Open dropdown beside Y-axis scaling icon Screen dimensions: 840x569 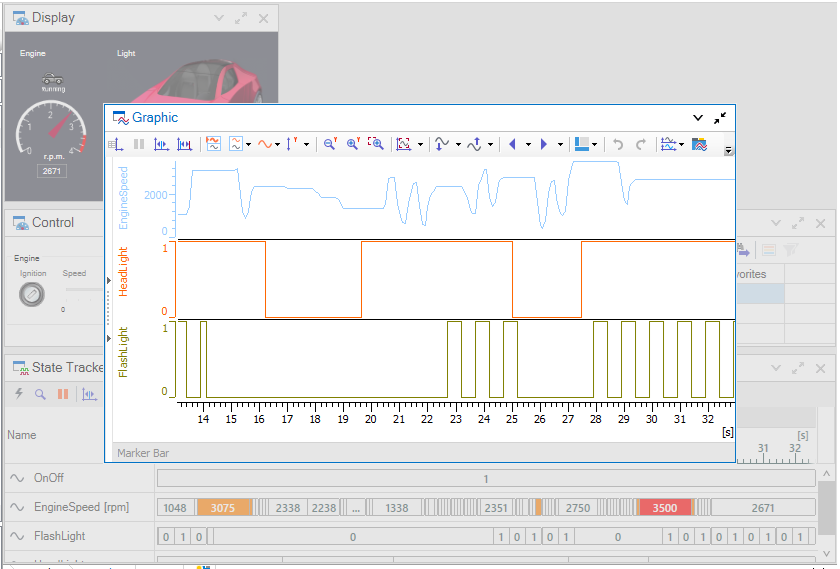(x=306, y=145)
